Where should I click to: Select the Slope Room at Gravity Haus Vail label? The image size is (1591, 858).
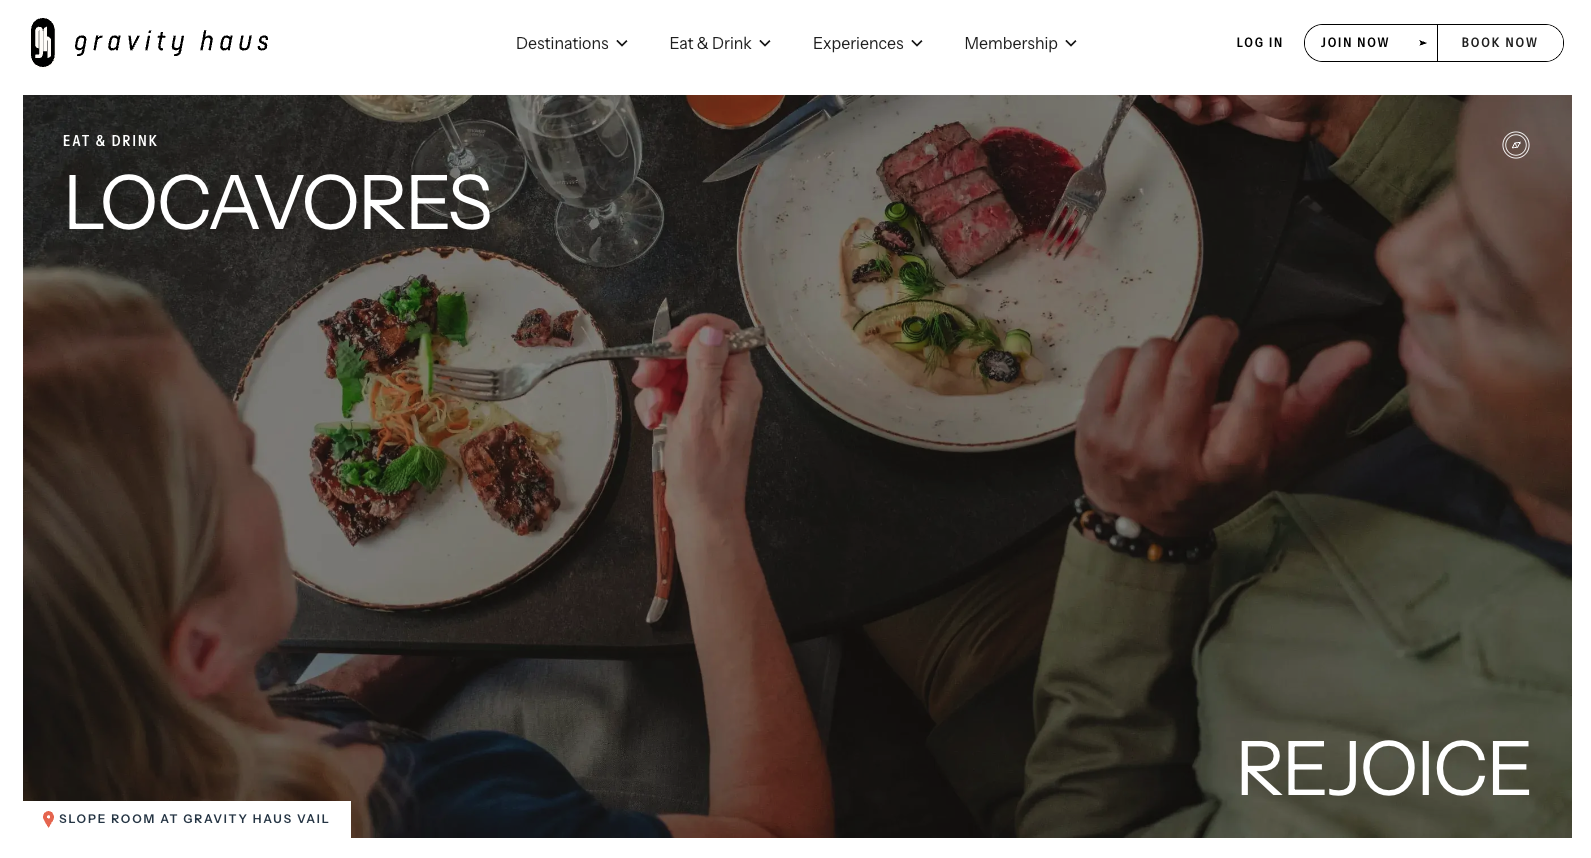click(194, 819)
